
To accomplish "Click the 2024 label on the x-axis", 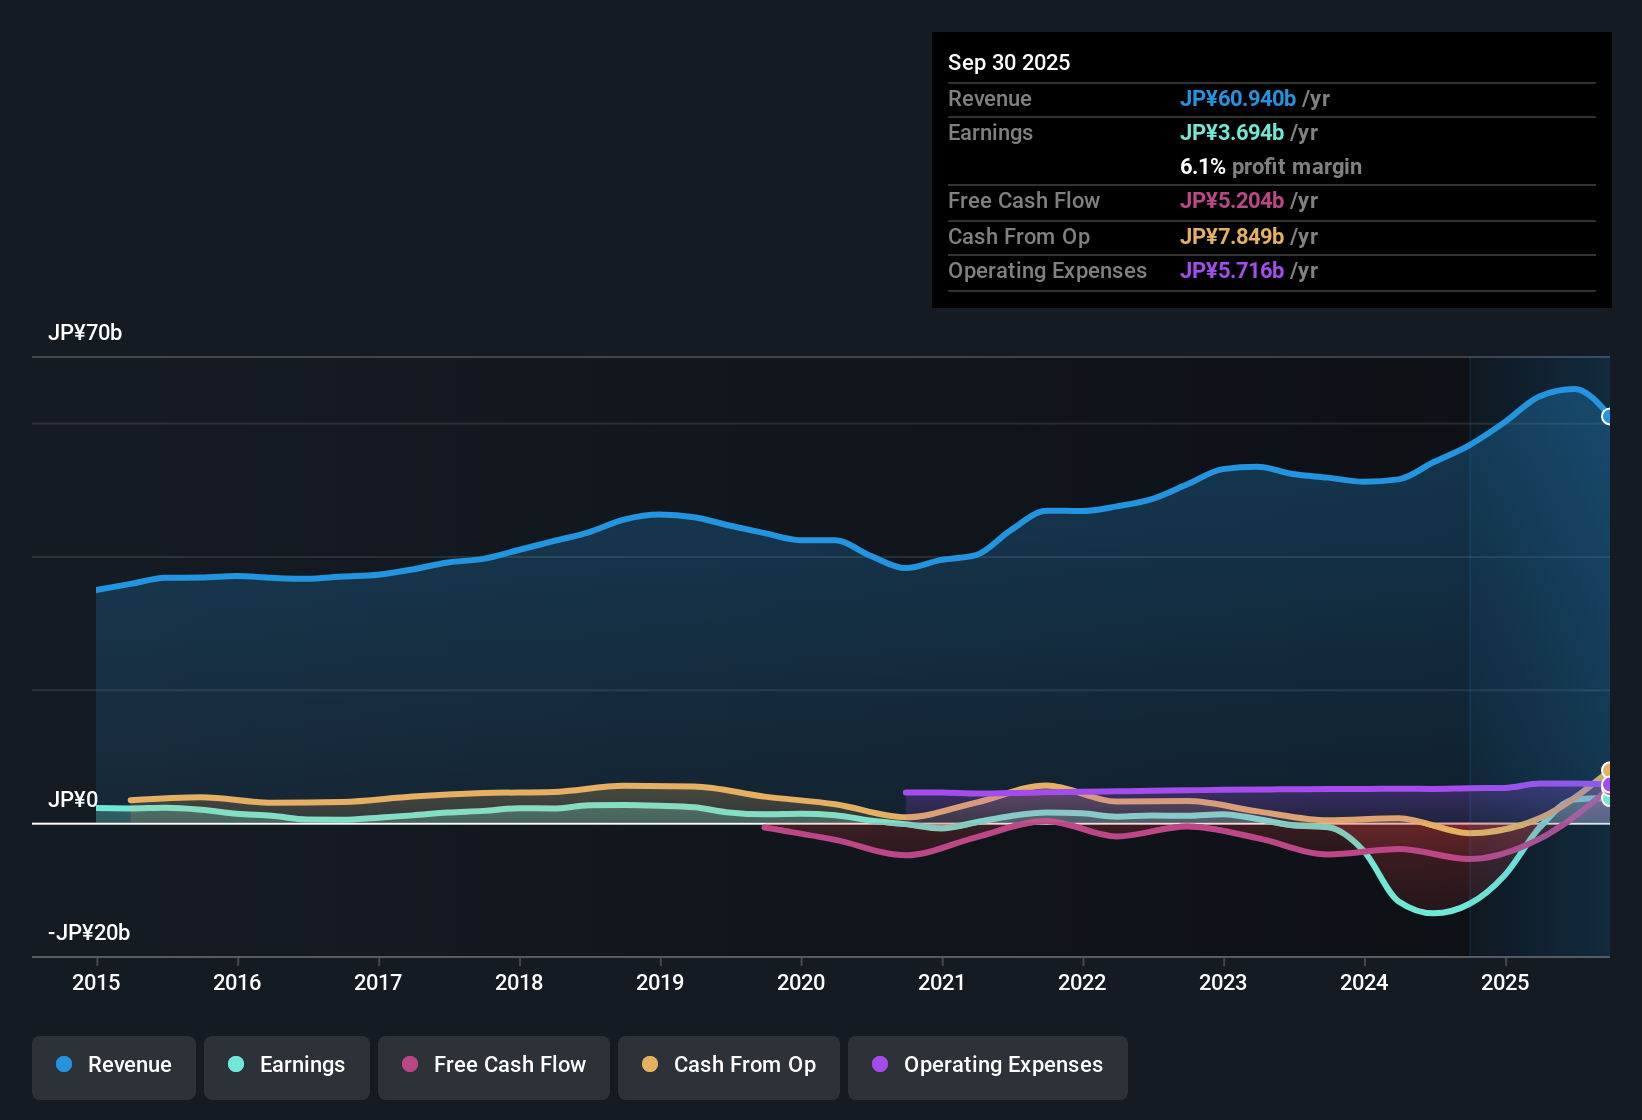I will [1364, 983].
